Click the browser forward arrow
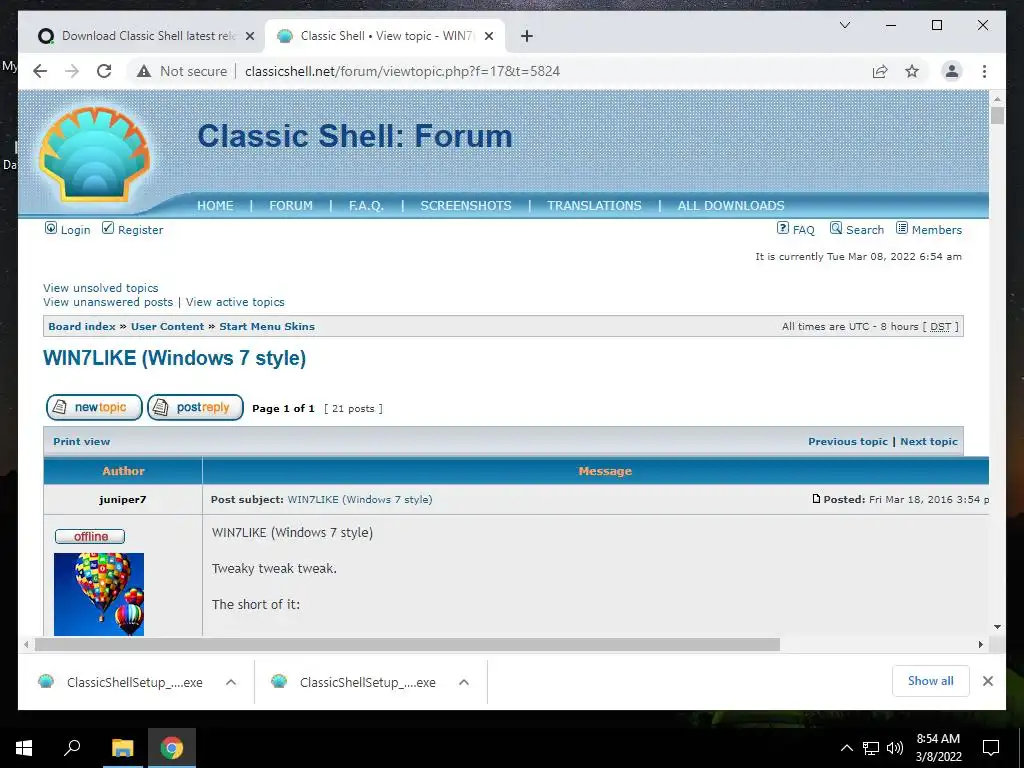This screenshot has height=768, width=1024. click(72, 71)
